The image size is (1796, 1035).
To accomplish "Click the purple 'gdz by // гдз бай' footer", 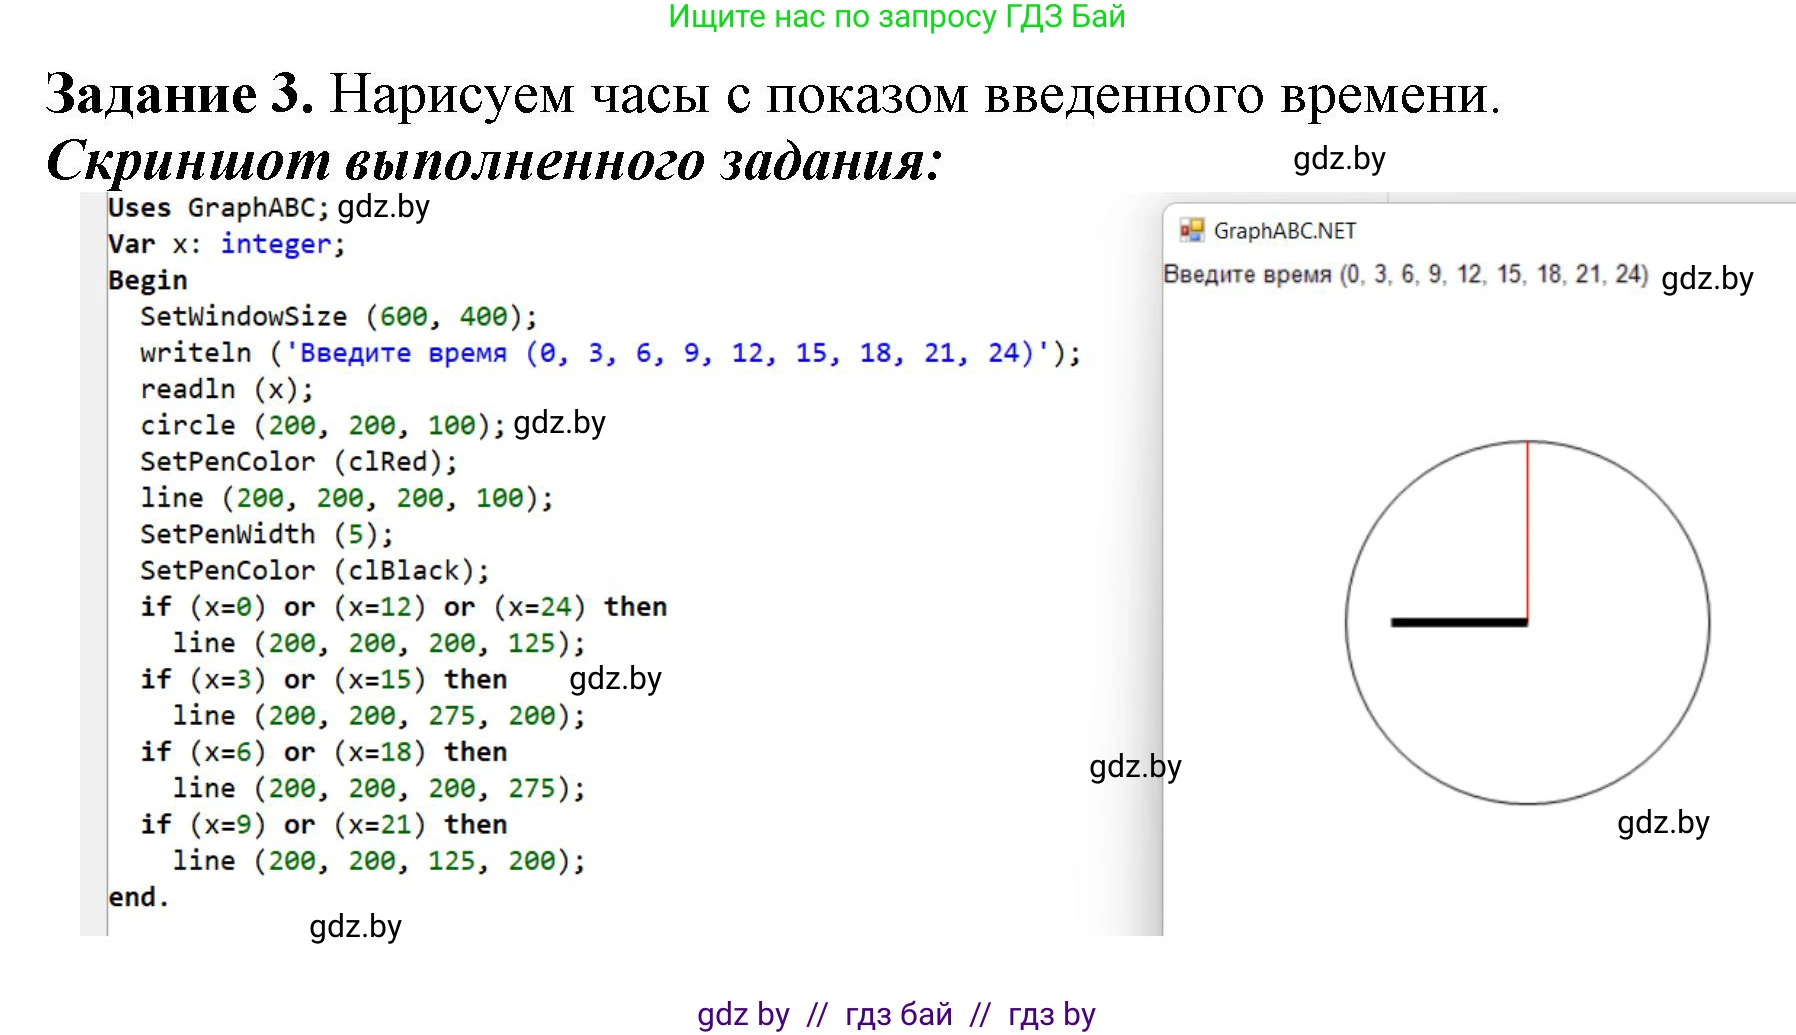I will tap(896, 1014).
